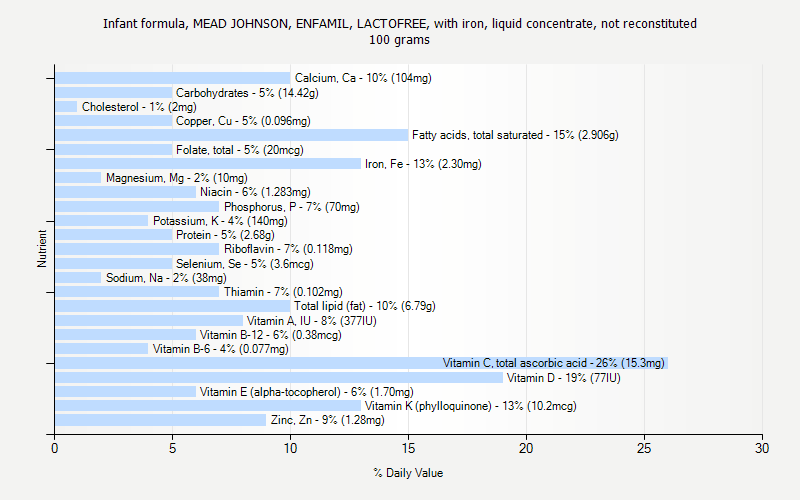Click the Zinc, Zn - 9% (1.28mg) label

[x=327, y=420]
